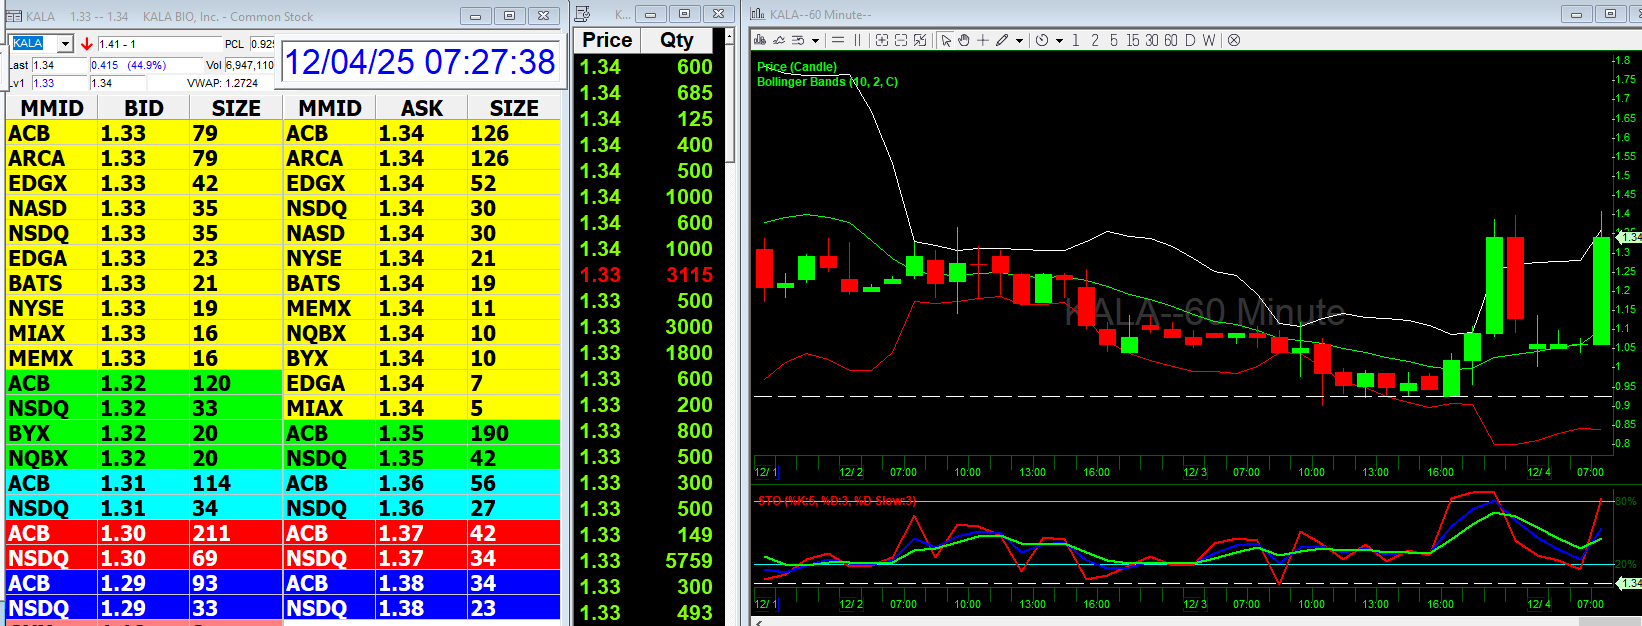The width and height of the screenshot is (1642, 626).
Task: Set chart to weekly W timeframe
Action: coord(1209,40)
